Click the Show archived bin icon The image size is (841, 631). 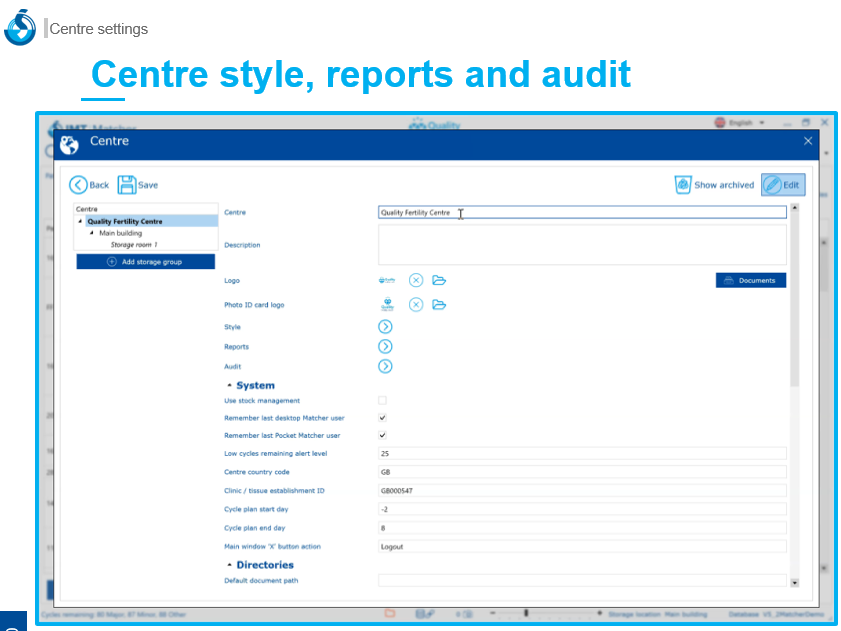coord(683,185)
